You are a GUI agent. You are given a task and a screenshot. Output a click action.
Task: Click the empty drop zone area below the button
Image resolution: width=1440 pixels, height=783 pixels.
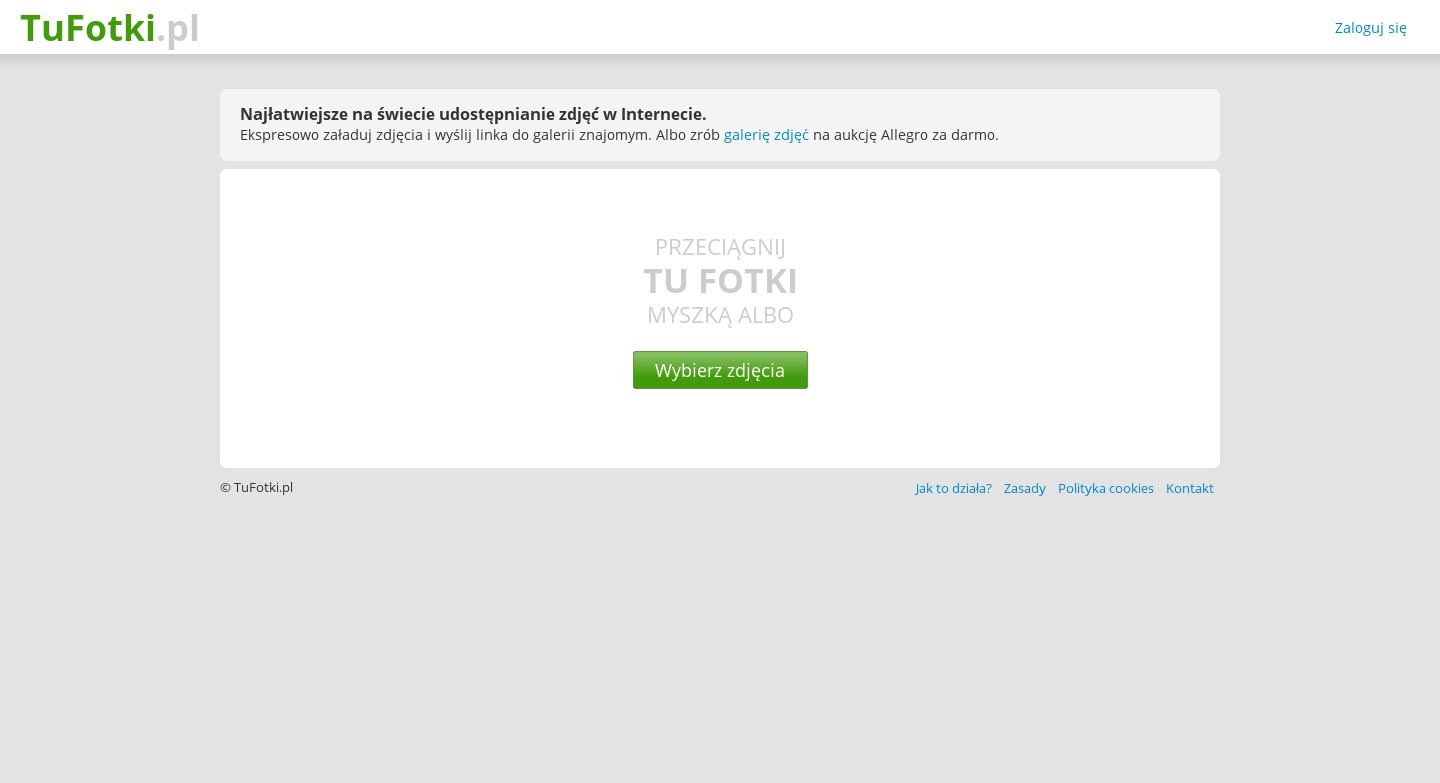[x=720, y=430]
